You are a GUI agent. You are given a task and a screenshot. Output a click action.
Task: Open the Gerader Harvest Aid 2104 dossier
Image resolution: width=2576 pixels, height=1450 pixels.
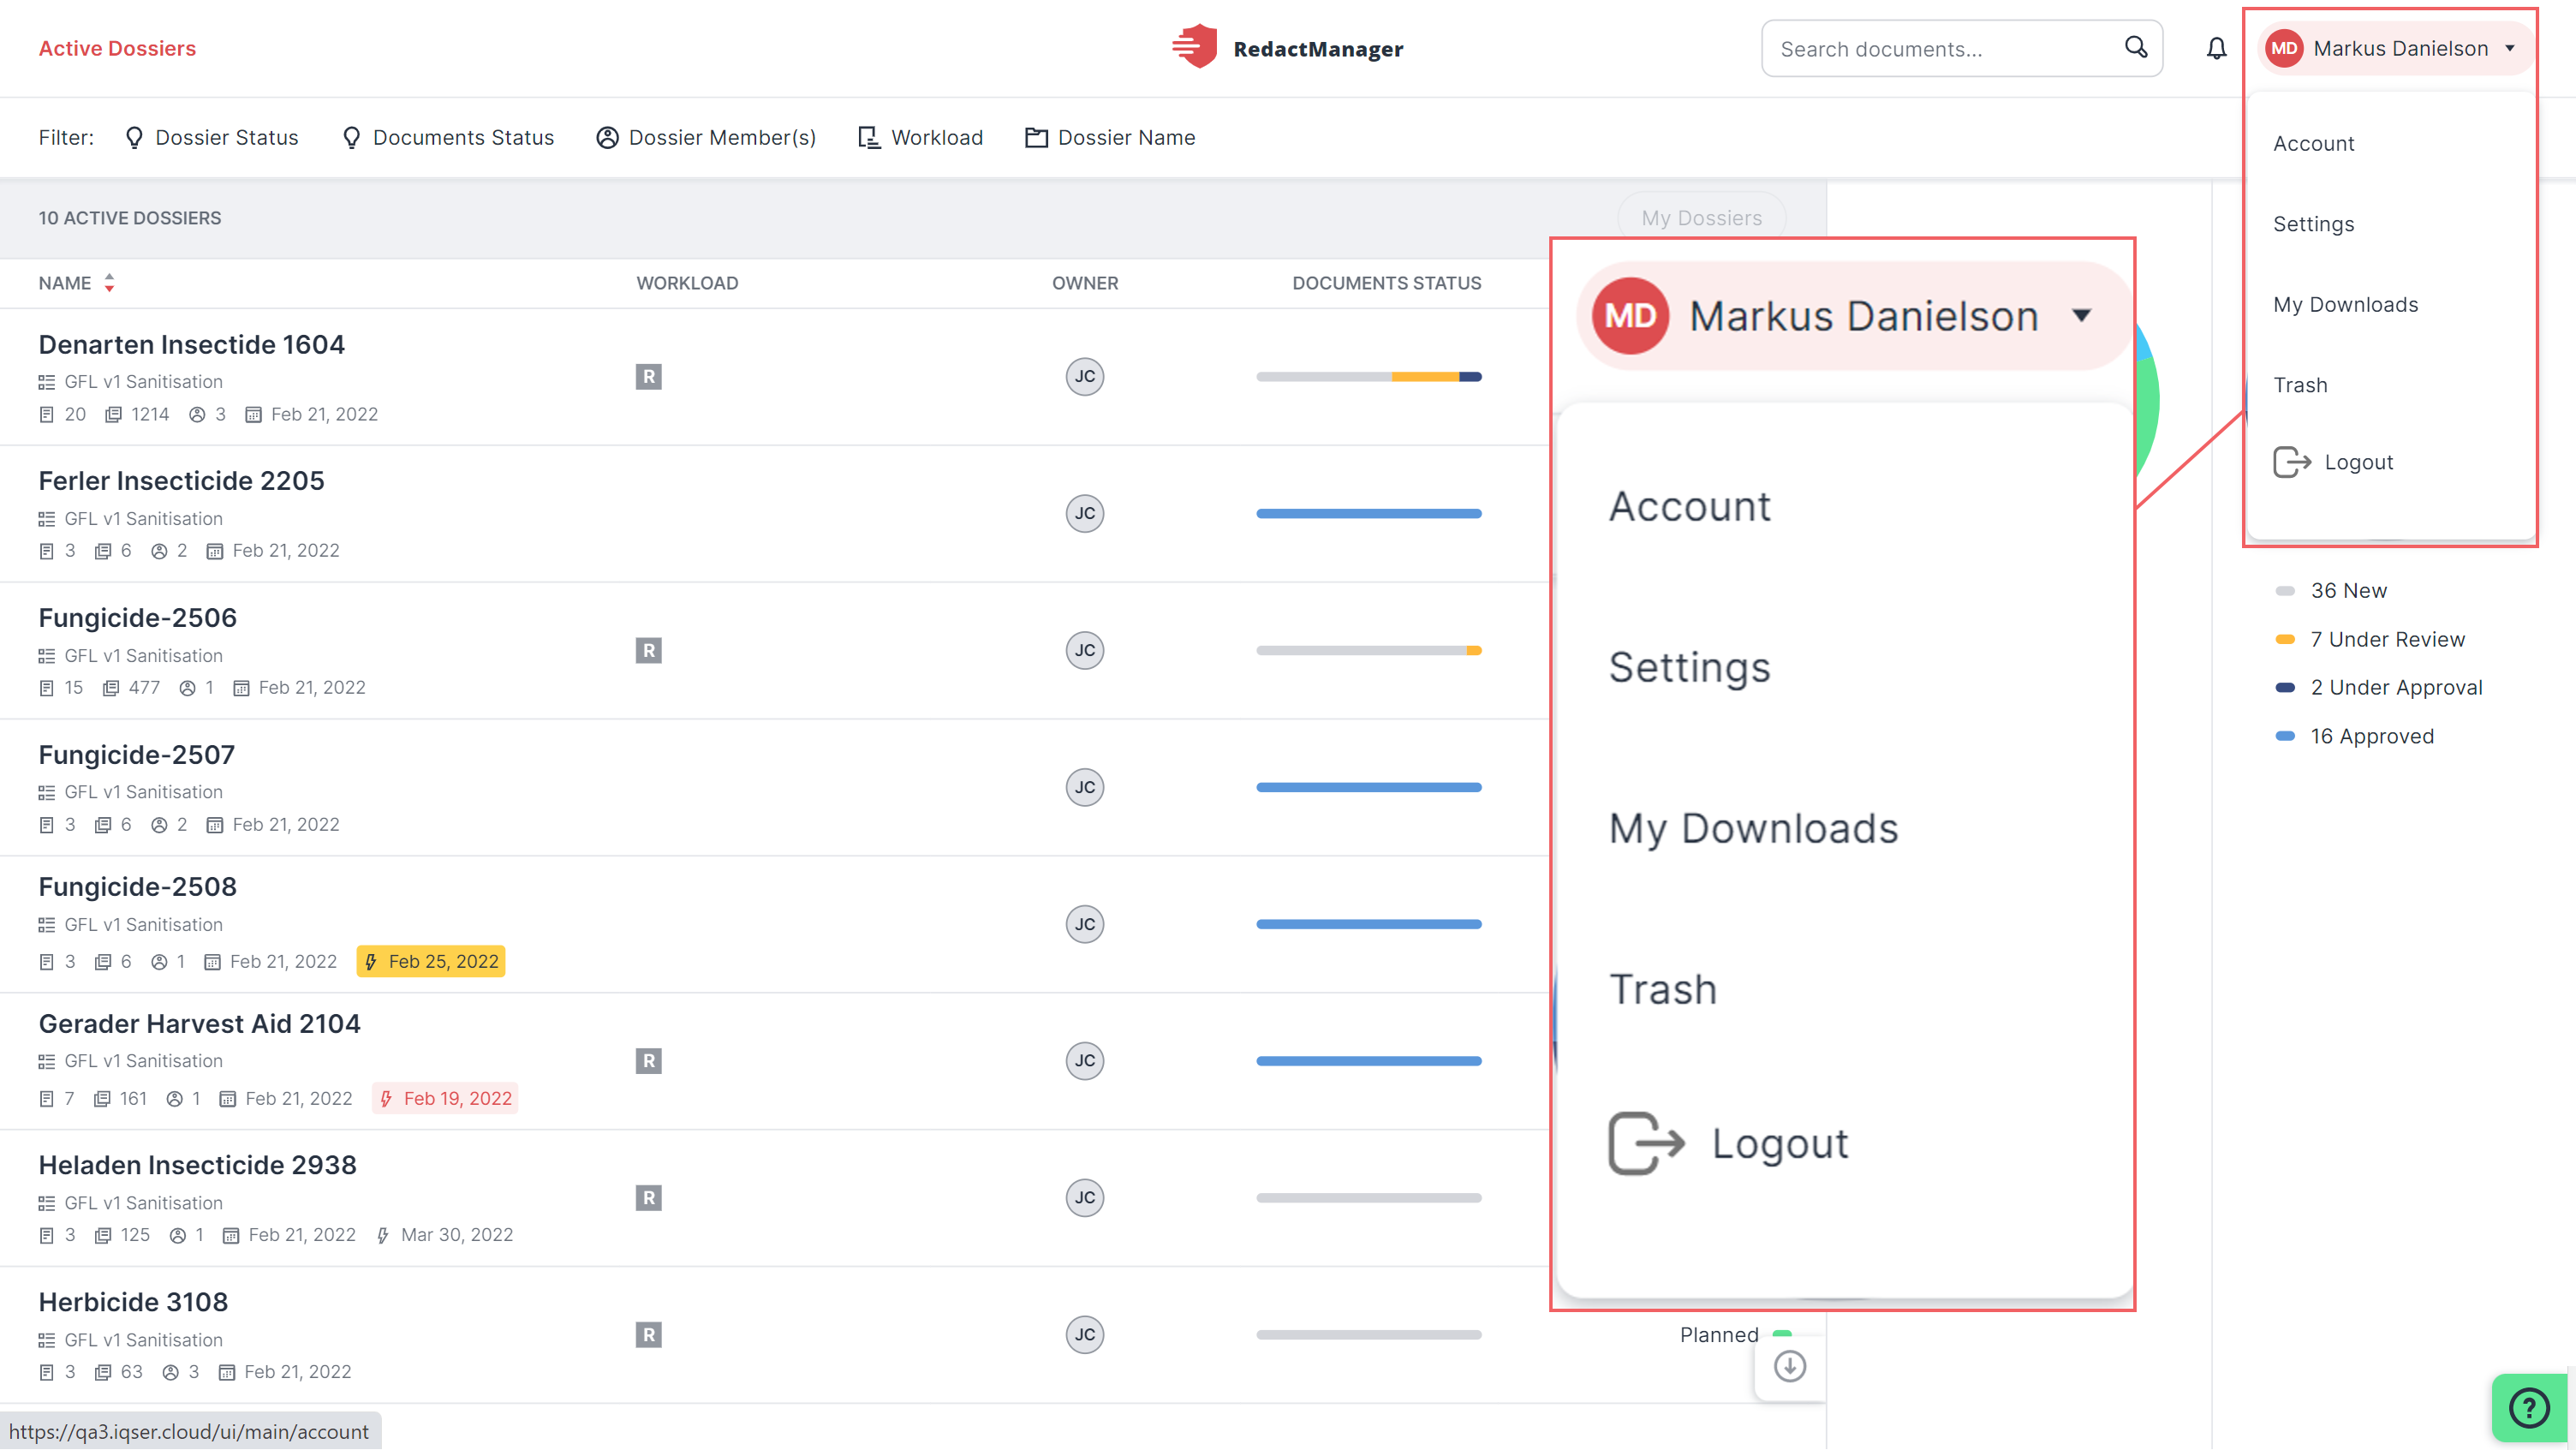[200, 1024]
